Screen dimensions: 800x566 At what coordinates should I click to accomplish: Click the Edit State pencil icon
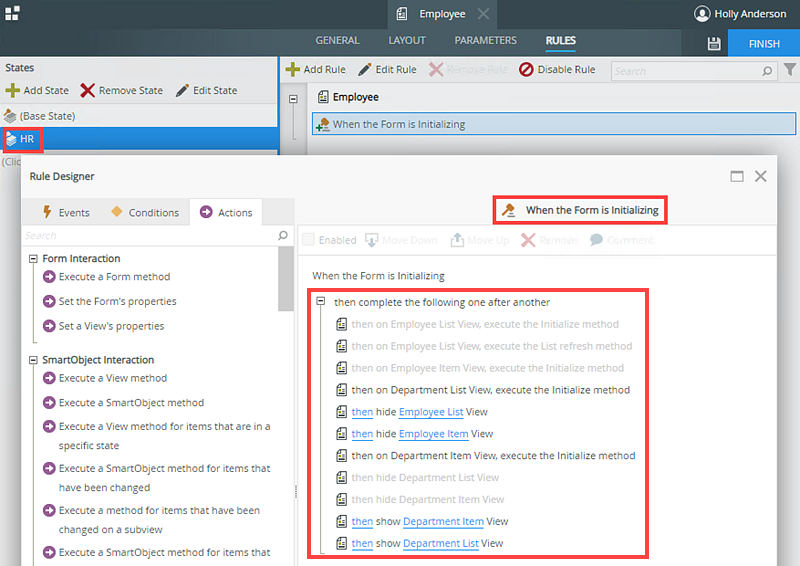coord(182,90)
